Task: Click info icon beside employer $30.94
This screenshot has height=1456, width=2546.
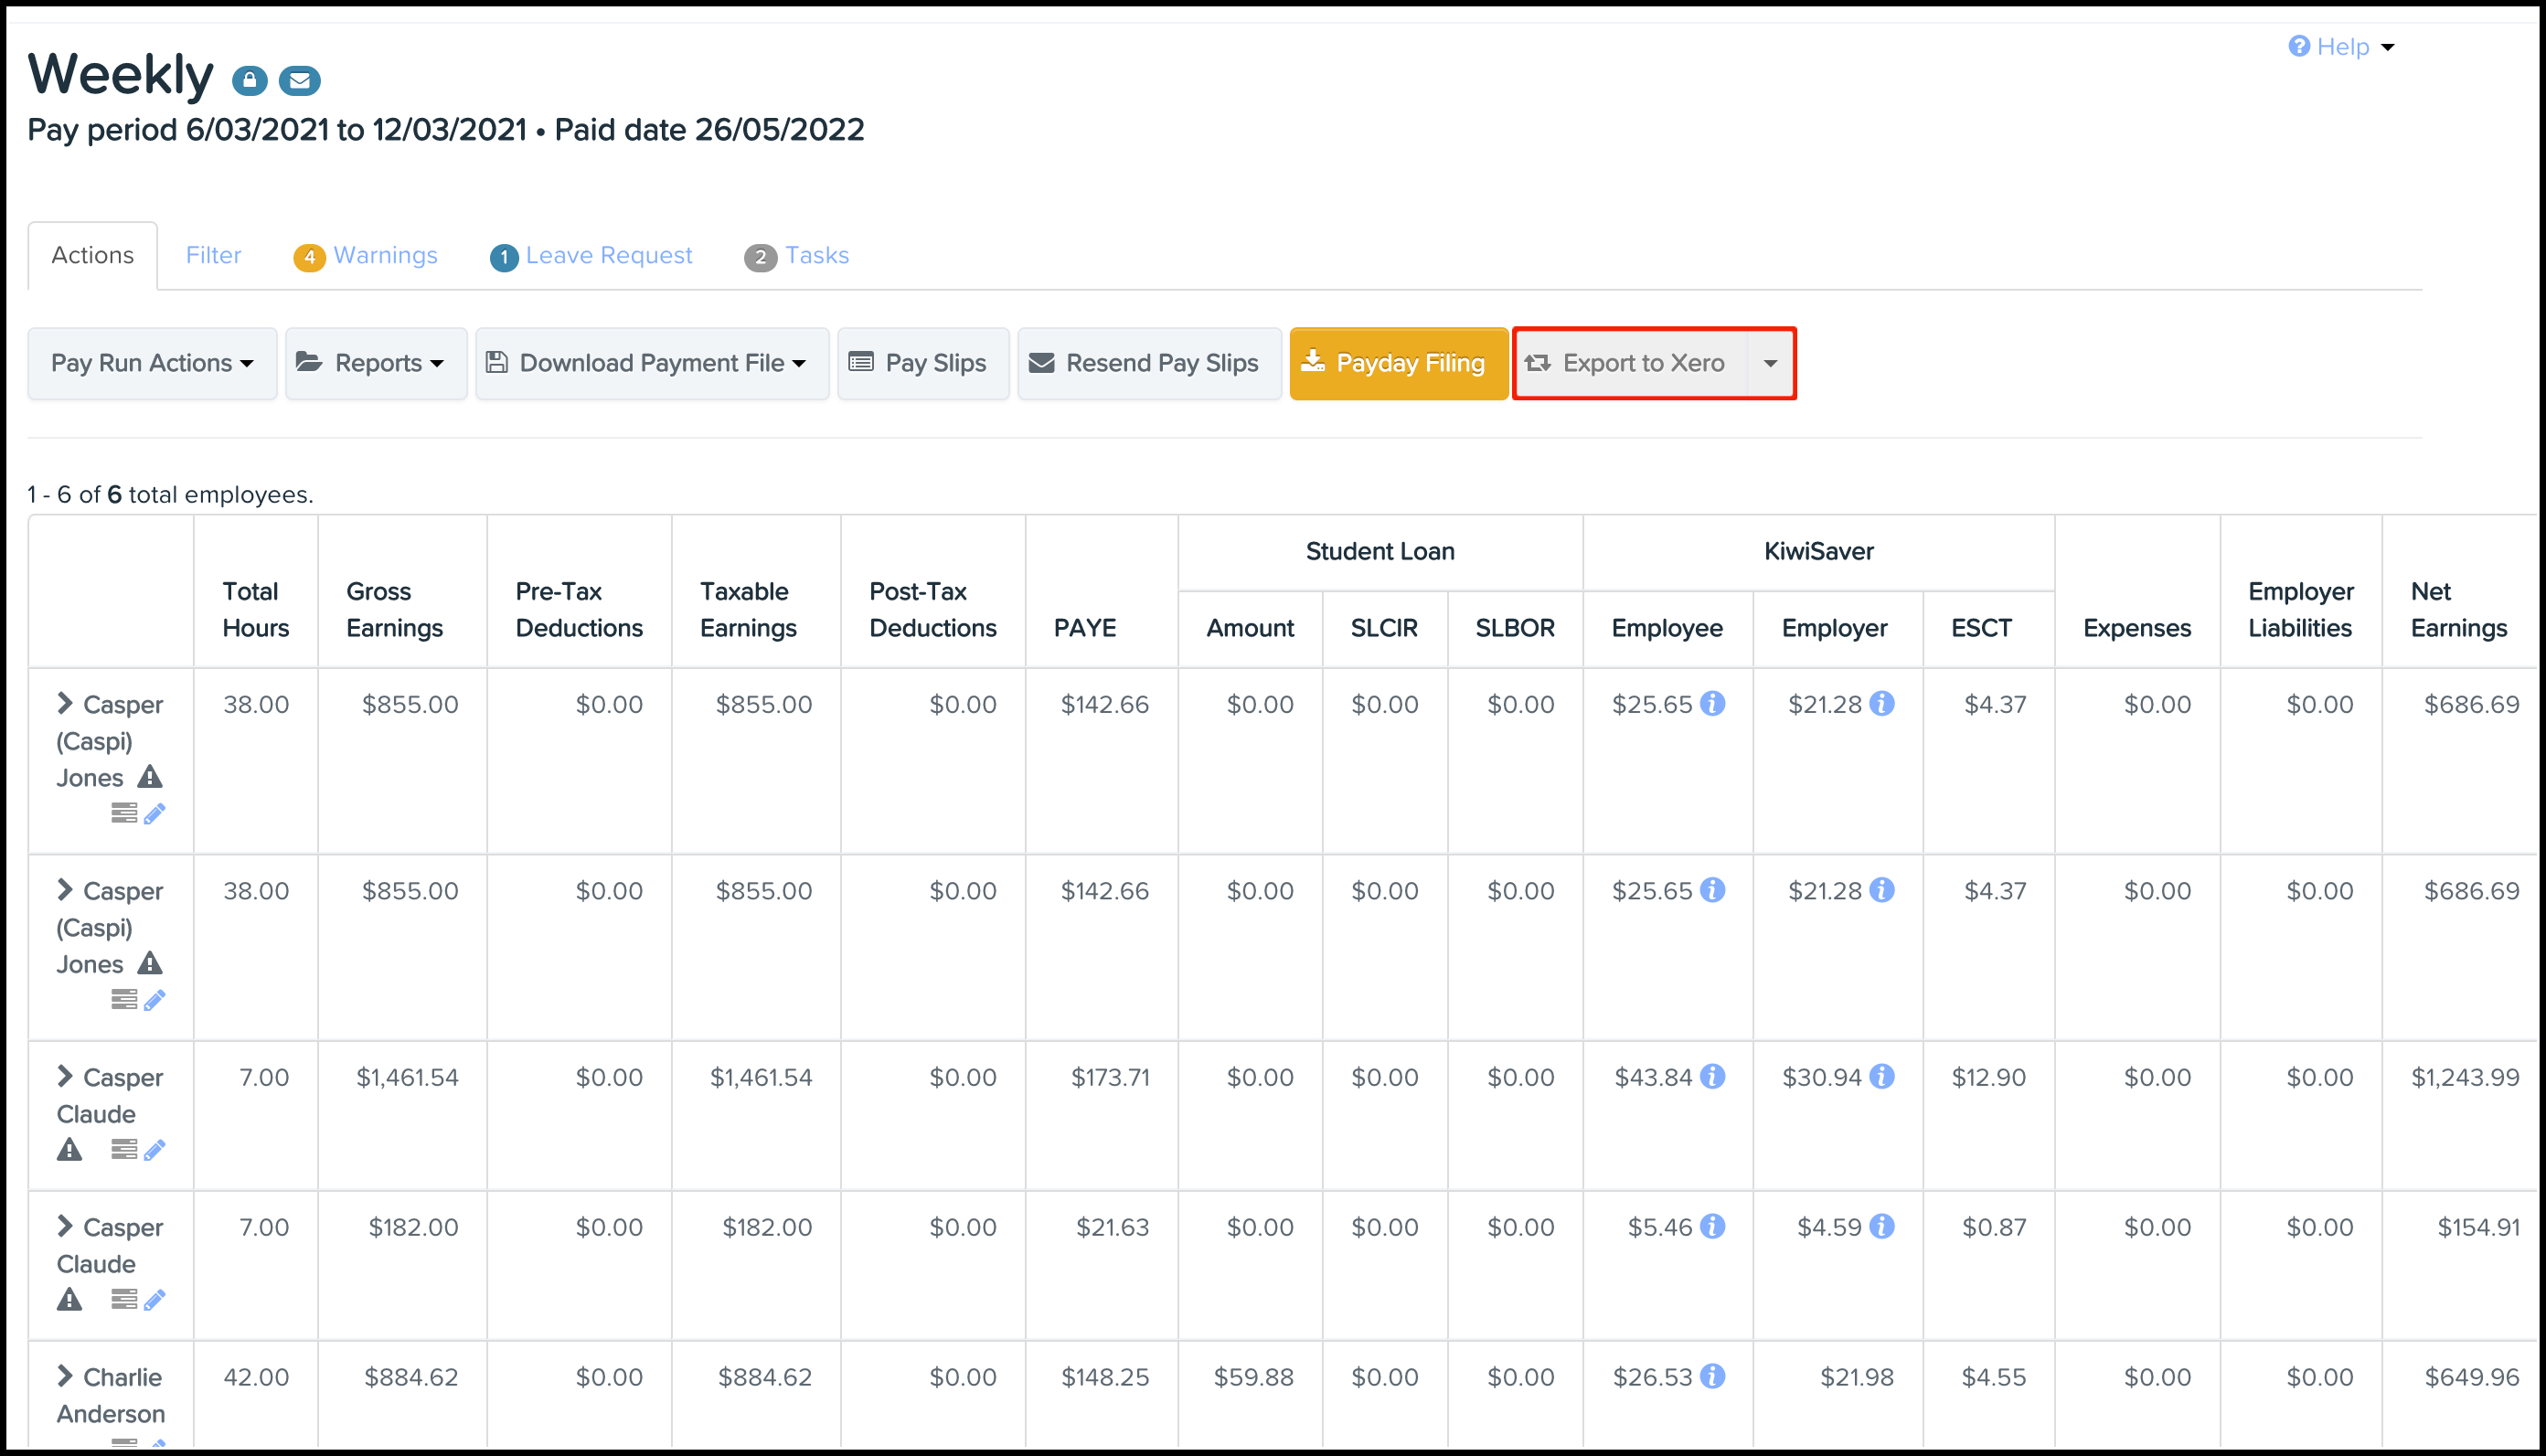Action: tap(1882, 1077)
